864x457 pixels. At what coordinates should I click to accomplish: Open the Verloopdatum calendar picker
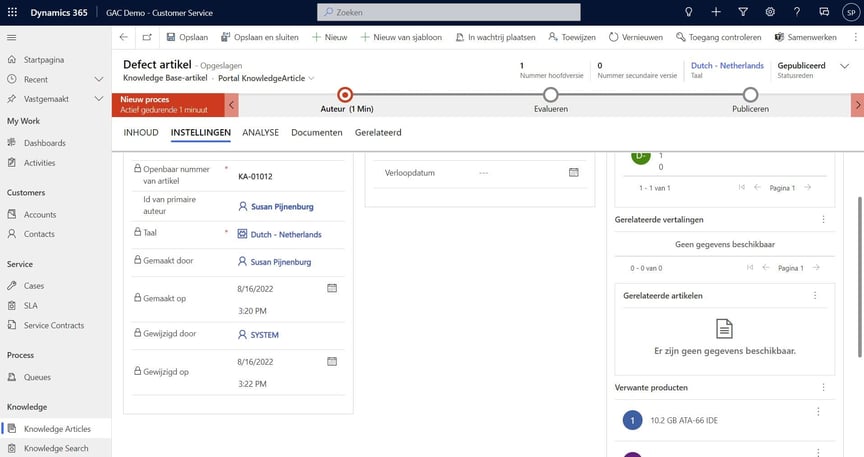tap(574, 173)
